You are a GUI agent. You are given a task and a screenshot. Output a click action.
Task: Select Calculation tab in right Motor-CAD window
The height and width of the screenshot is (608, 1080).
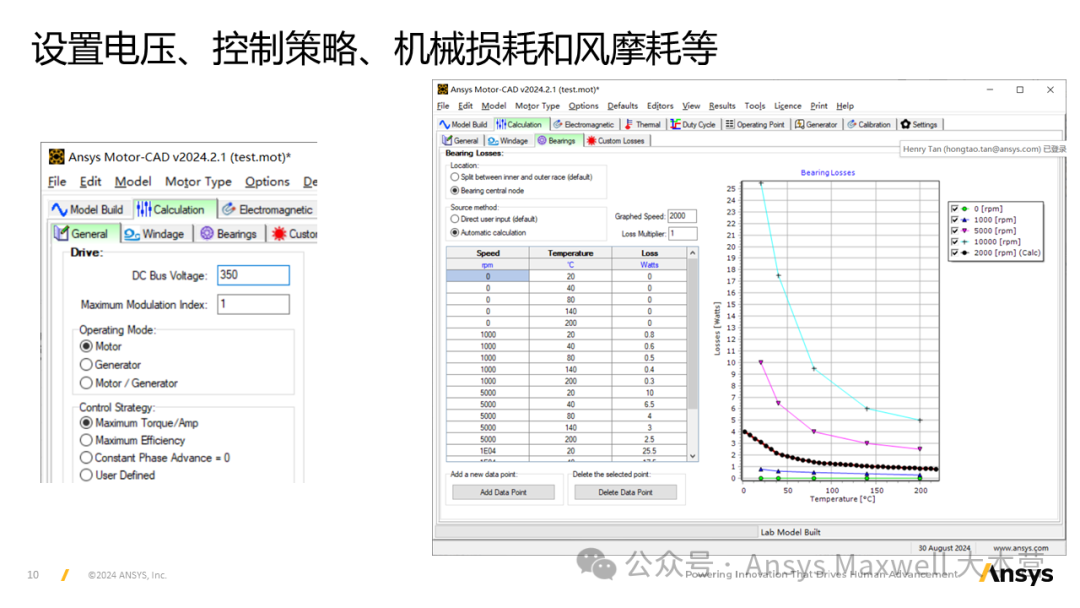520,125
